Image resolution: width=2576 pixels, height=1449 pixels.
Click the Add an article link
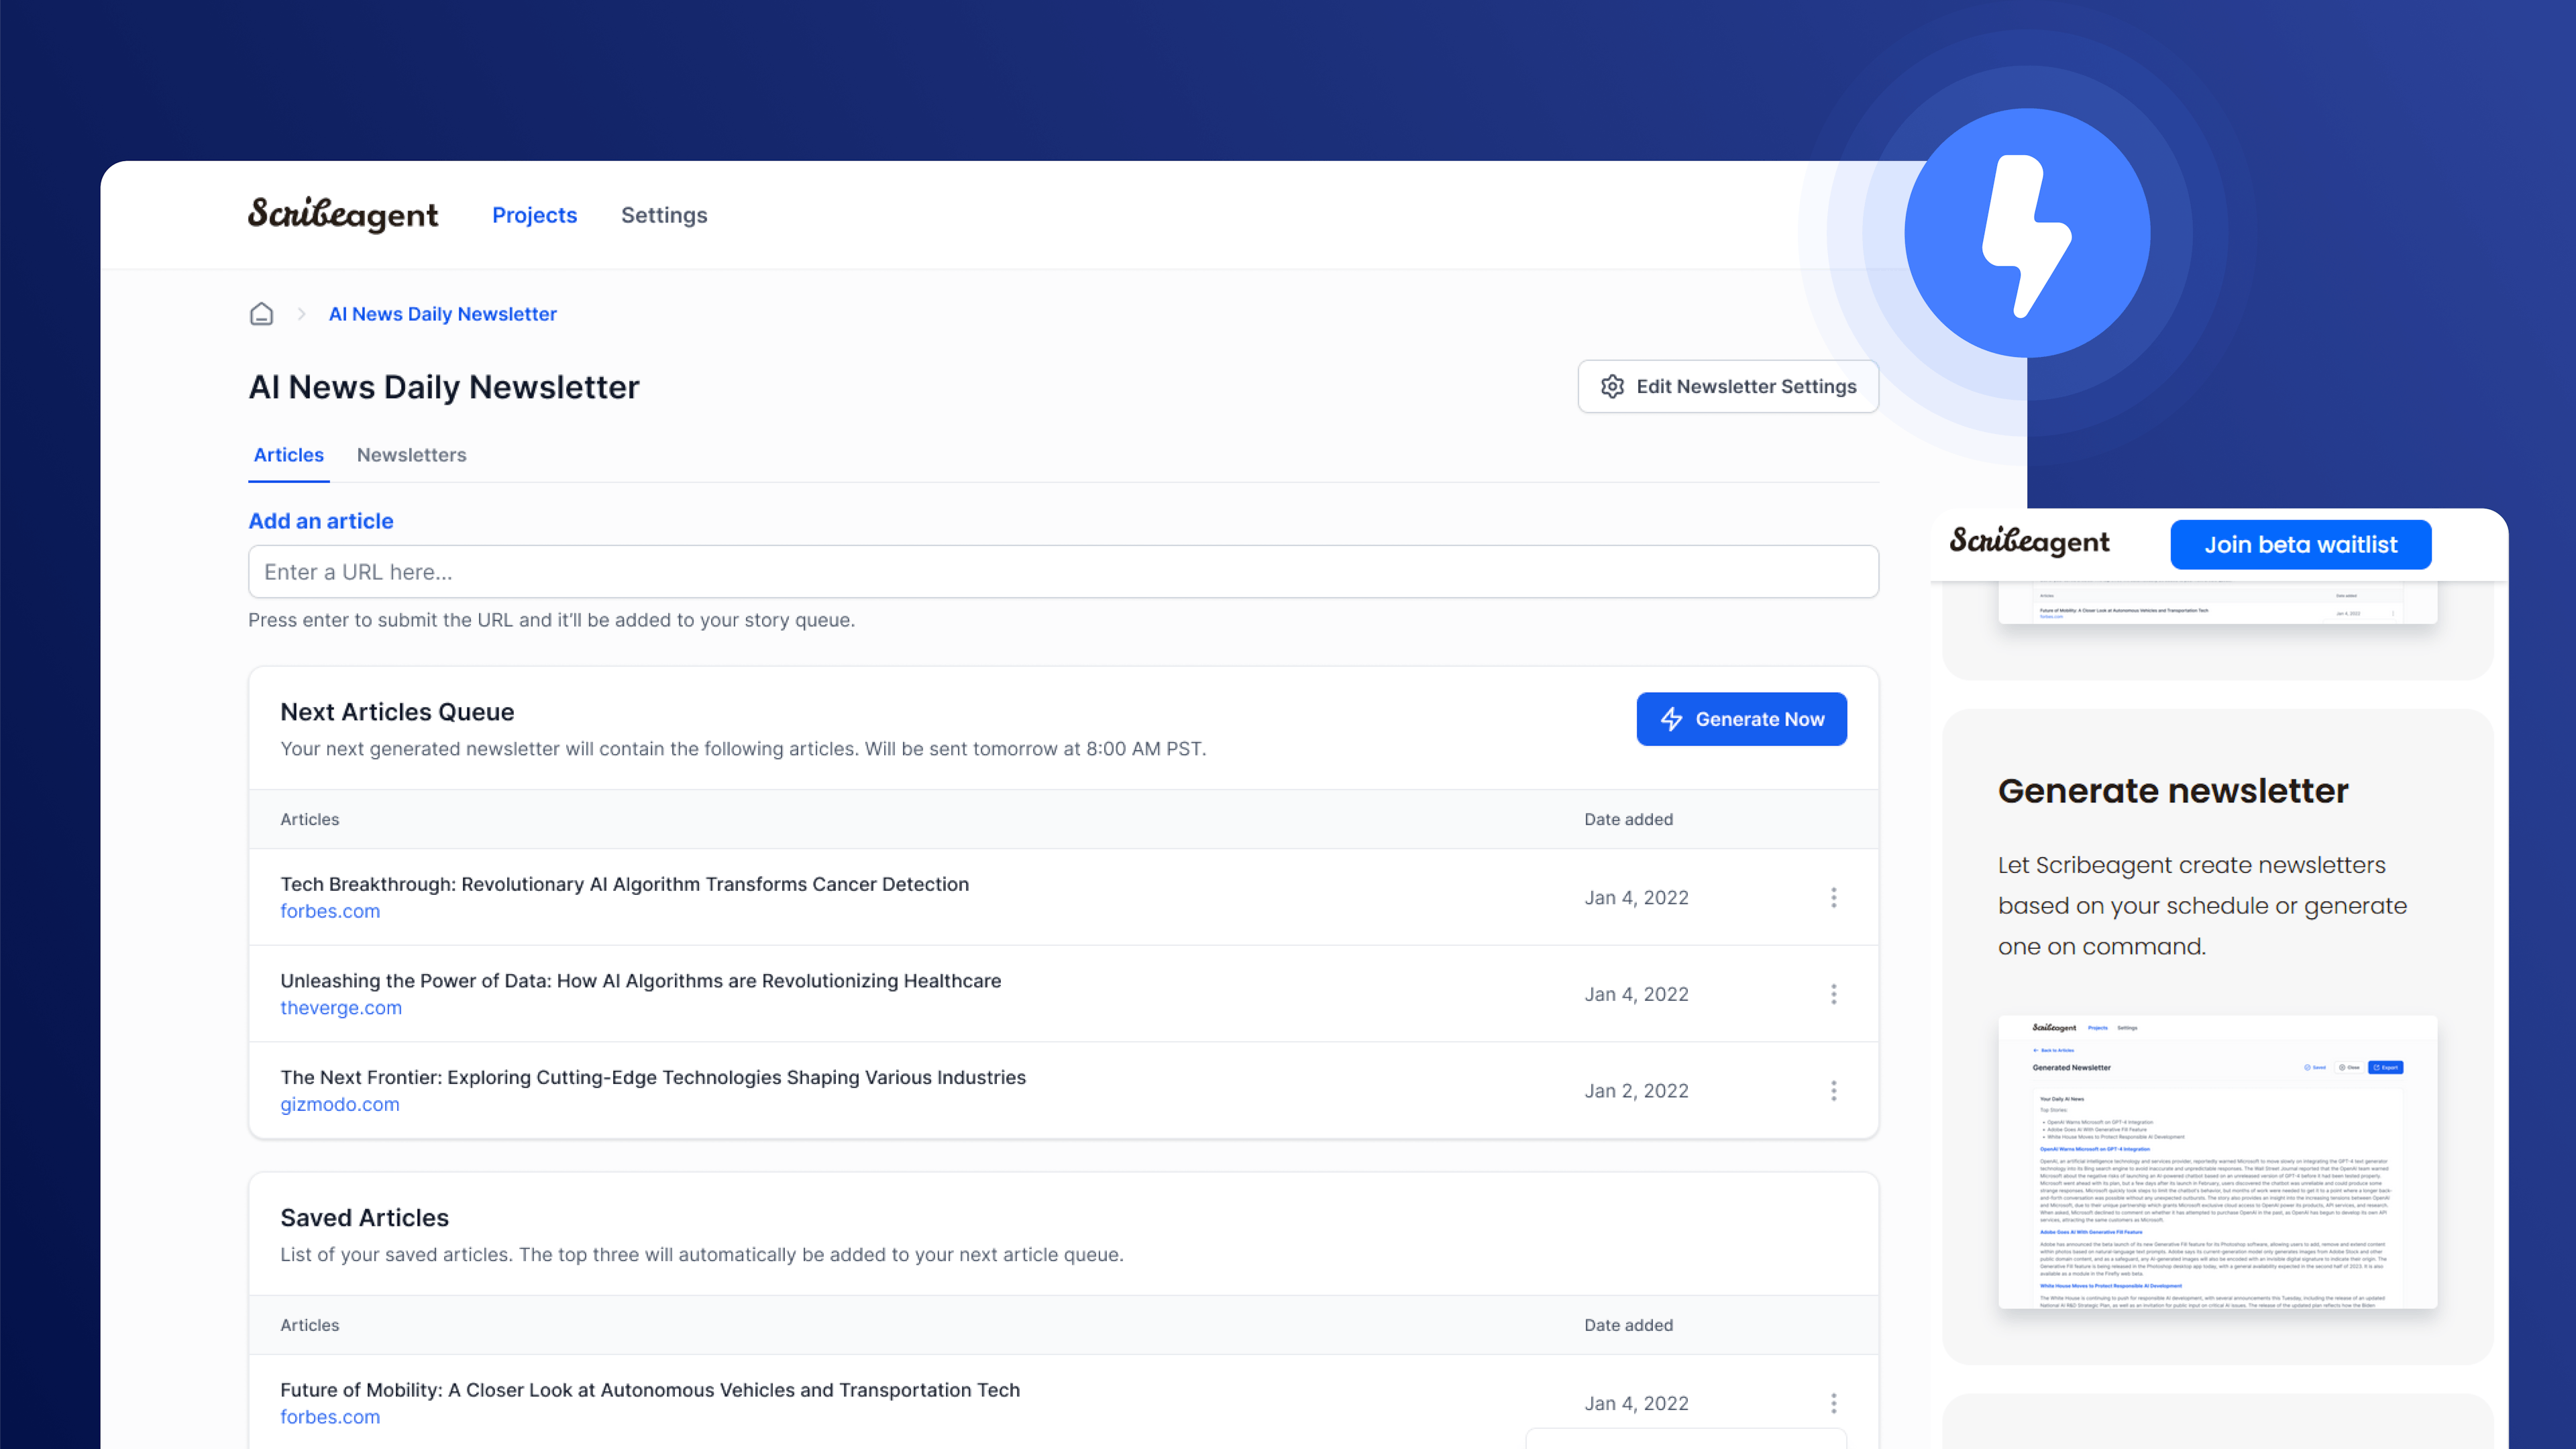[320, 521]
